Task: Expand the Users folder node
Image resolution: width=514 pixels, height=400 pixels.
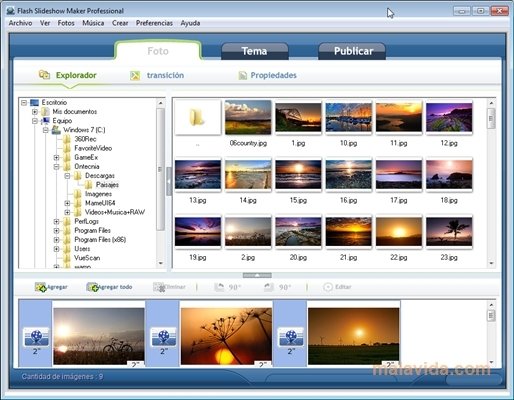Action: (56, 249)
